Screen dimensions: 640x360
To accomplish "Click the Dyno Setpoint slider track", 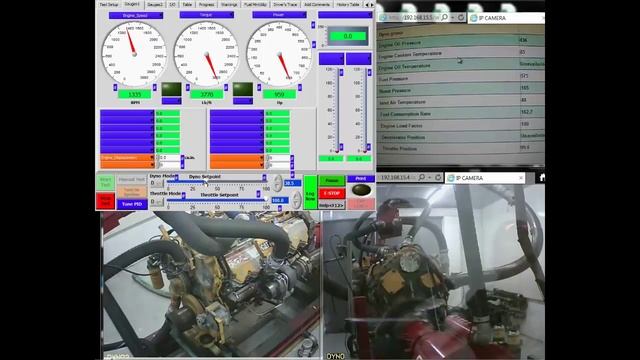I will 217,182.
